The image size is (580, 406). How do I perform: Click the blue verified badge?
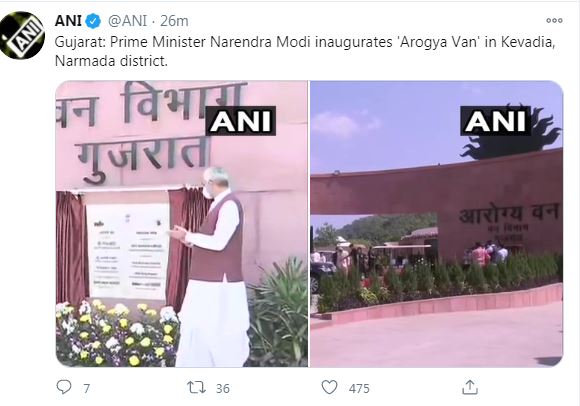93,21
